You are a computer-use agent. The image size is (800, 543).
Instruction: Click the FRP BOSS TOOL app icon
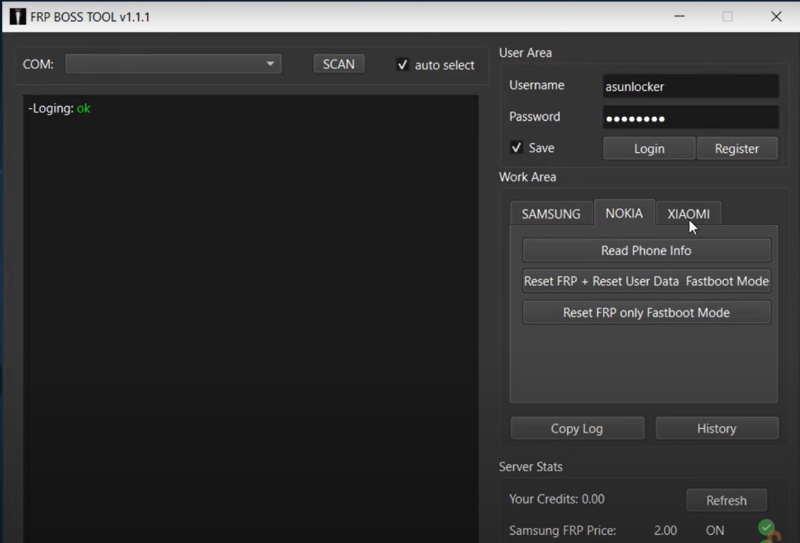click(x=17, y=16)
